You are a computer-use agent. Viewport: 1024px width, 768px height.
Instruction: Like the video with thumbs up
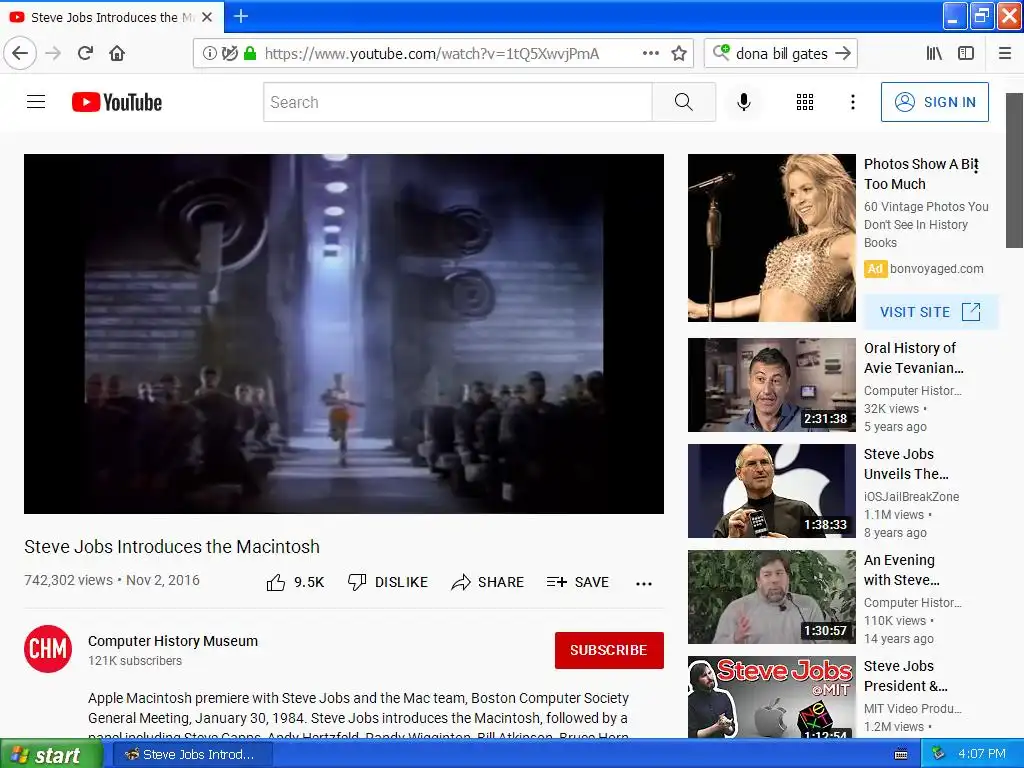[295, 582]
